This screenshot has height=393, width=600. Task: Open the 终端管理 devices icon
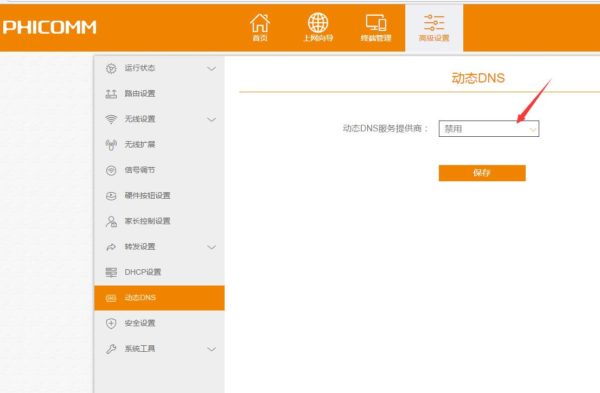pyautogui.click(x=376, y=23)
